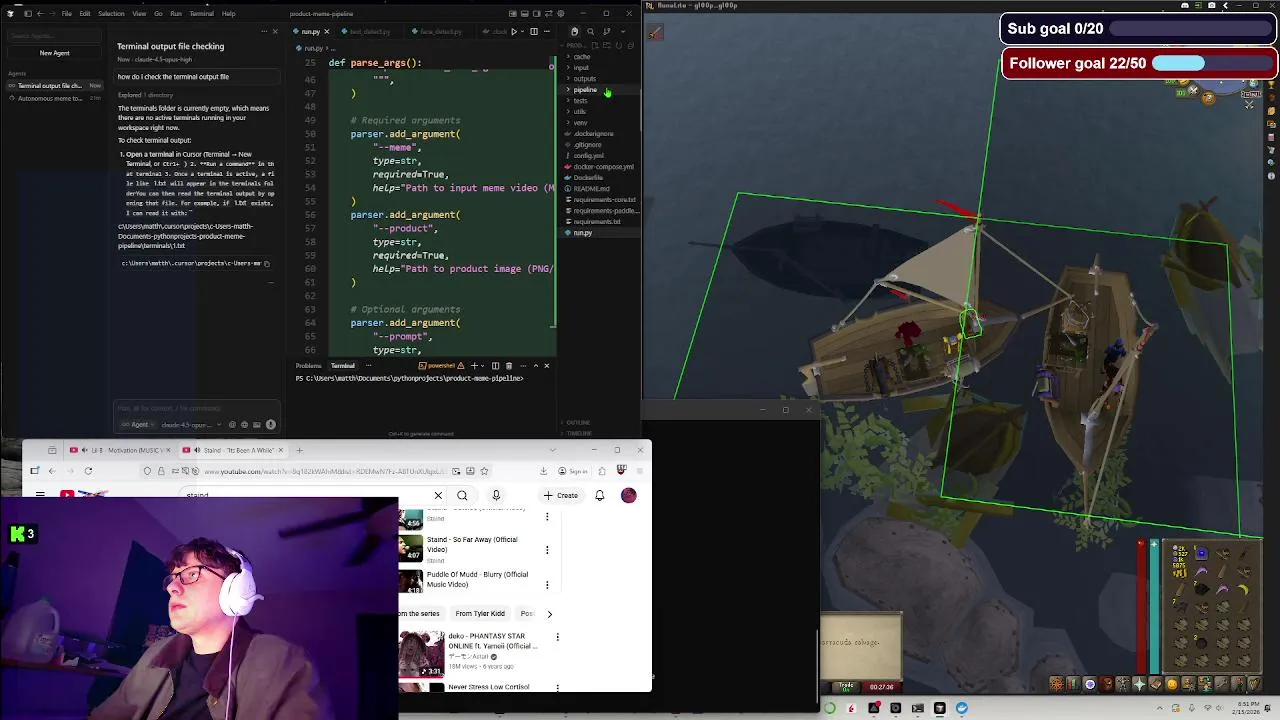This screenshot has height=720, width=1280.
Task: Search by voice with microphone icon
Action: 496,495
